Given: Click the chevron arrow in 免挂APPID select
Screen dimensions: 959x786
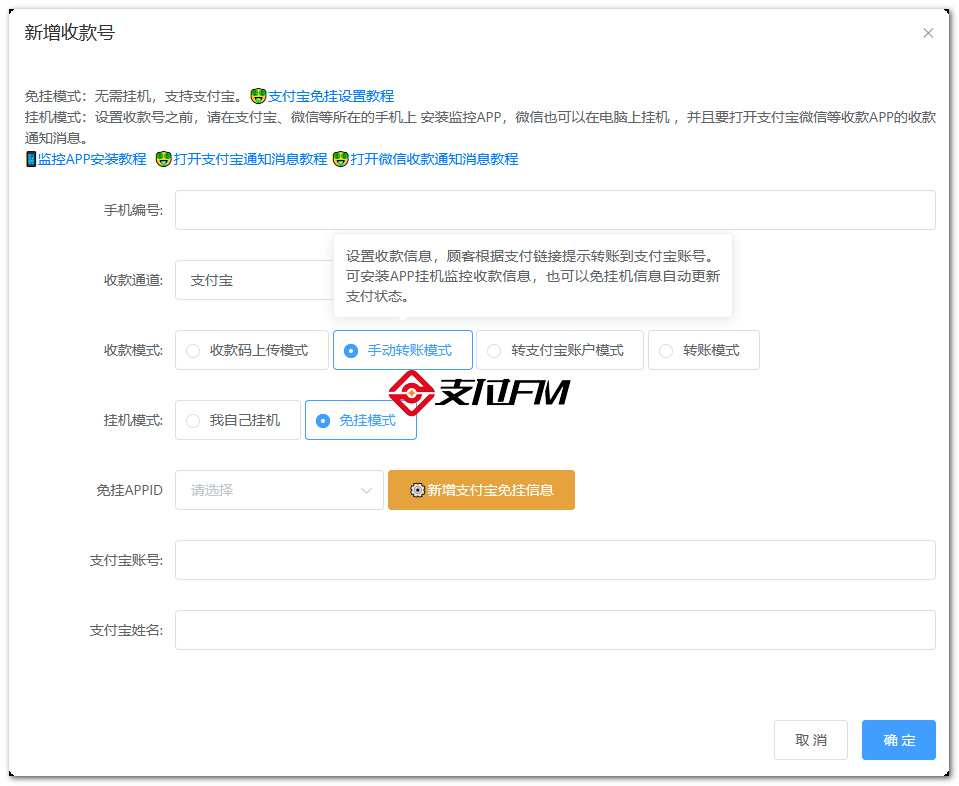Looking at the screenshot, I should coord(366,491).
